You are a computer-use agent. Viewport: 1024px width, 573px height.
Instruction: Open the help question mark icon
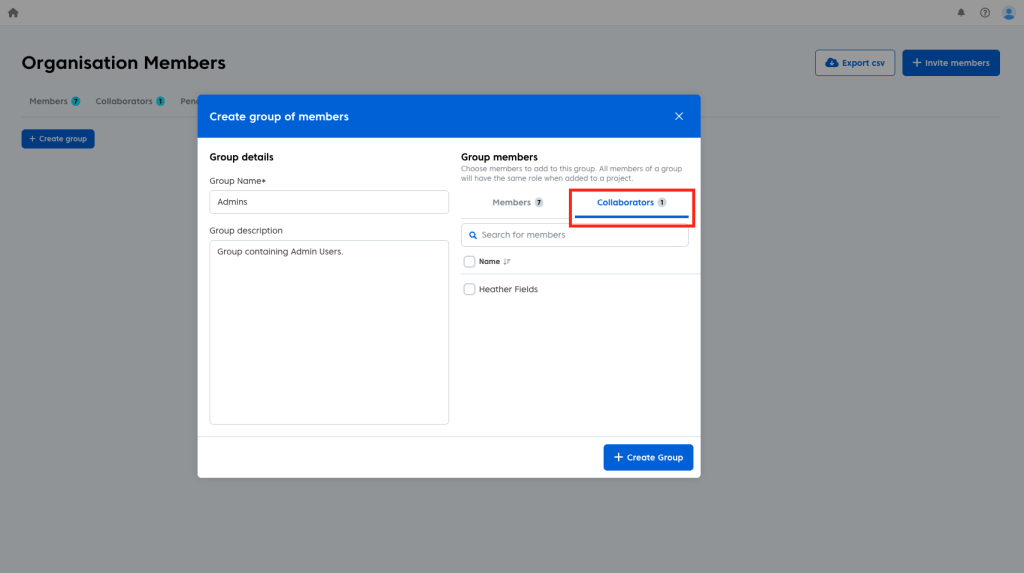pyautogui.click(x=985, y=13)
